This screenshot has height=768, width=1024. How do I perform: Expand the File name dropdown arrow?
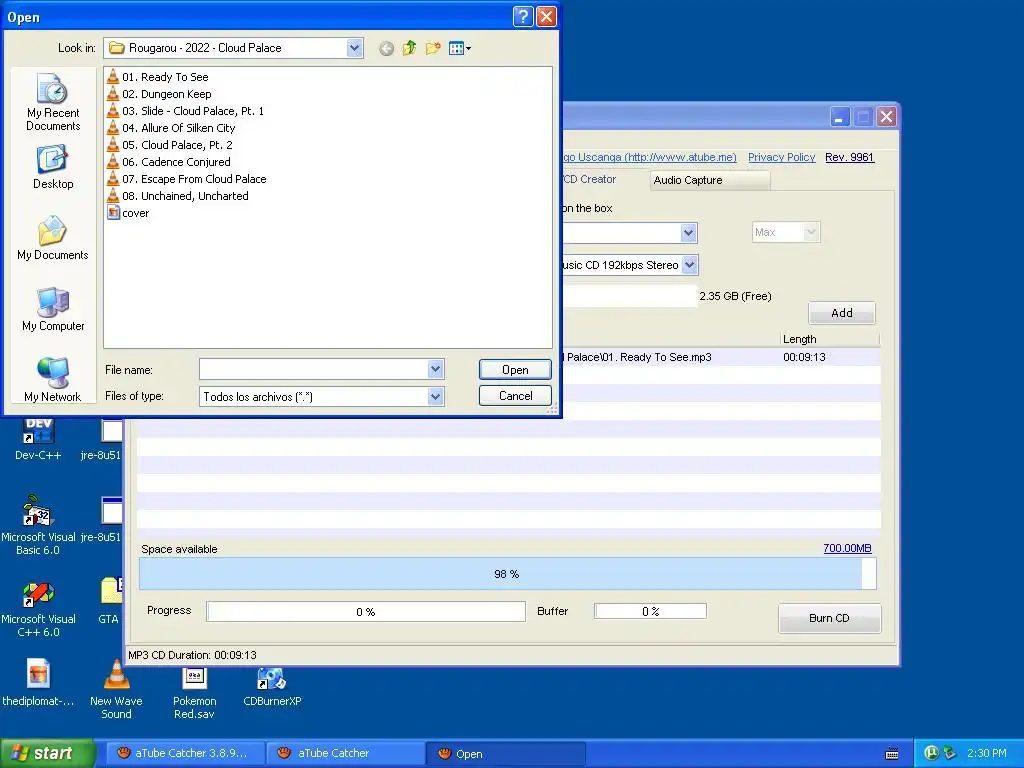coord(436,370)
